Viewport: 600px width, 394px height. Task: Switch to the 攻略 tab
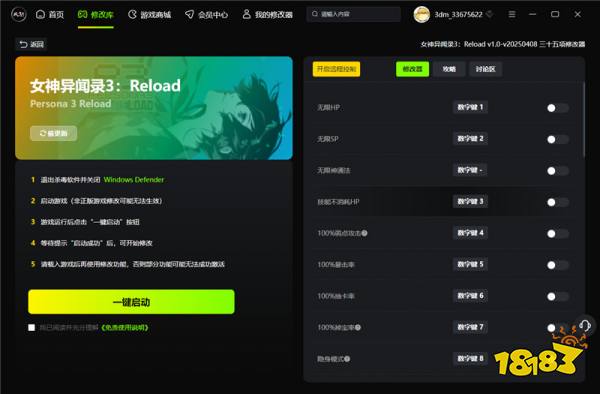[x=449, y=69]
